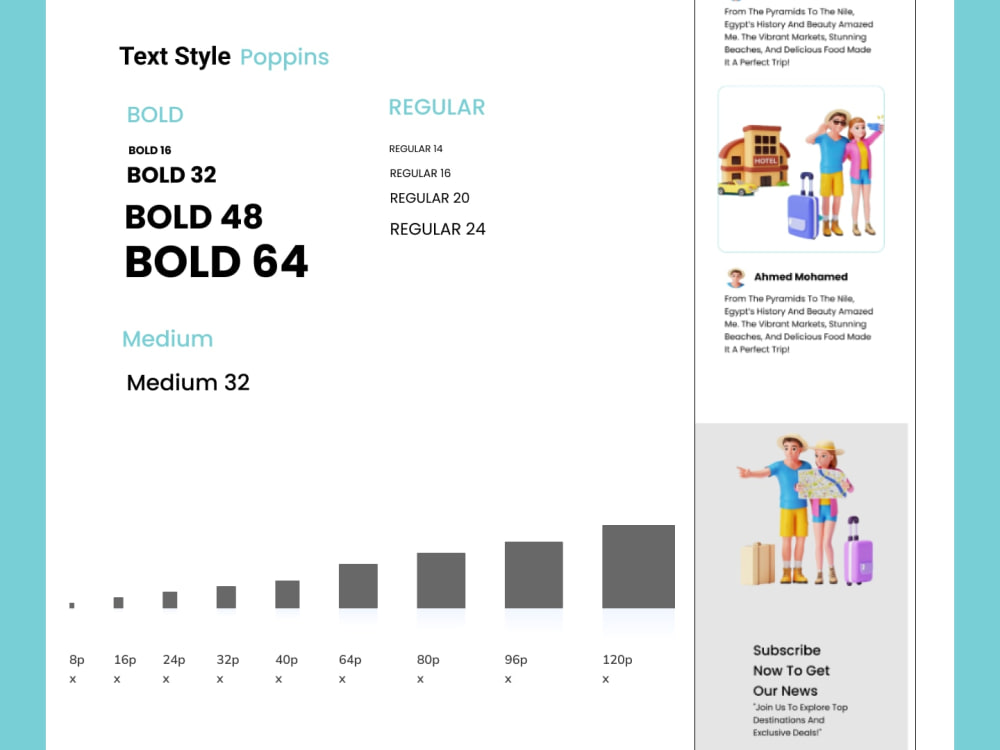Viewport: 1000px width, 750px height.
Task: Select the BOLD 64 text sample
Action: (x=216, y=261)
